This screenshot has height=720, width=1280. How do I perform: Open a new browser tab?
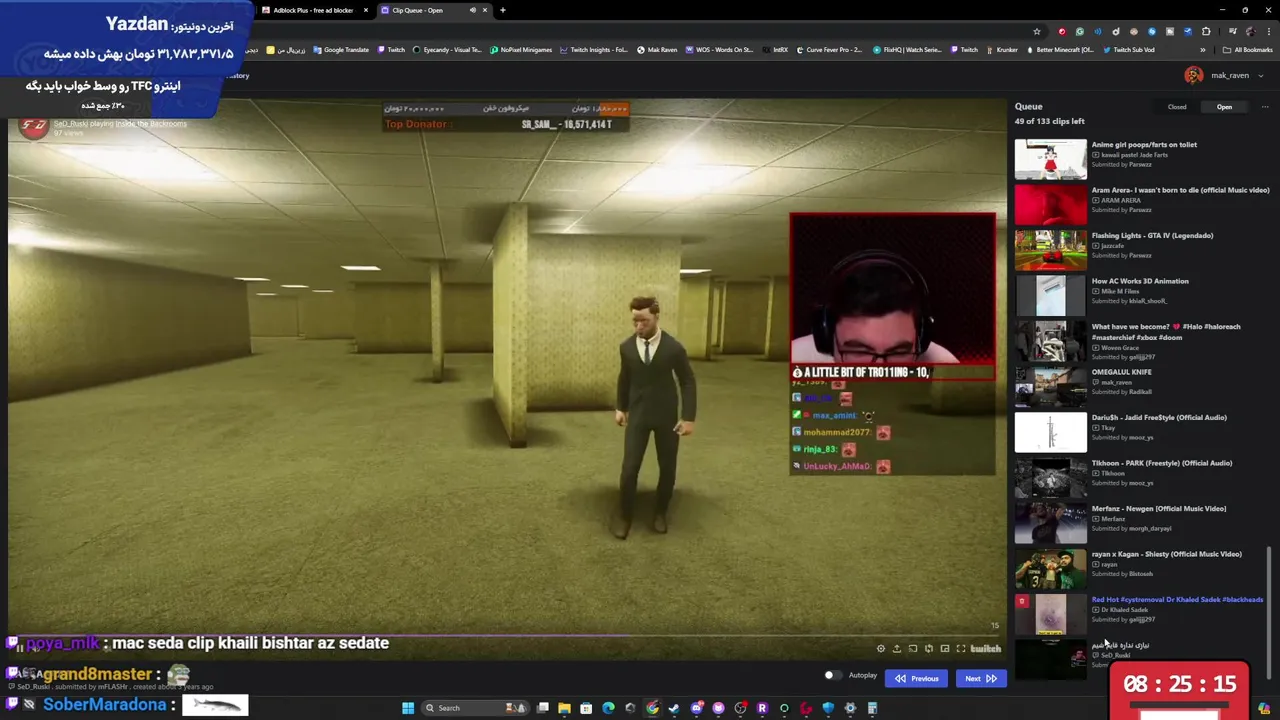[503, 10]
